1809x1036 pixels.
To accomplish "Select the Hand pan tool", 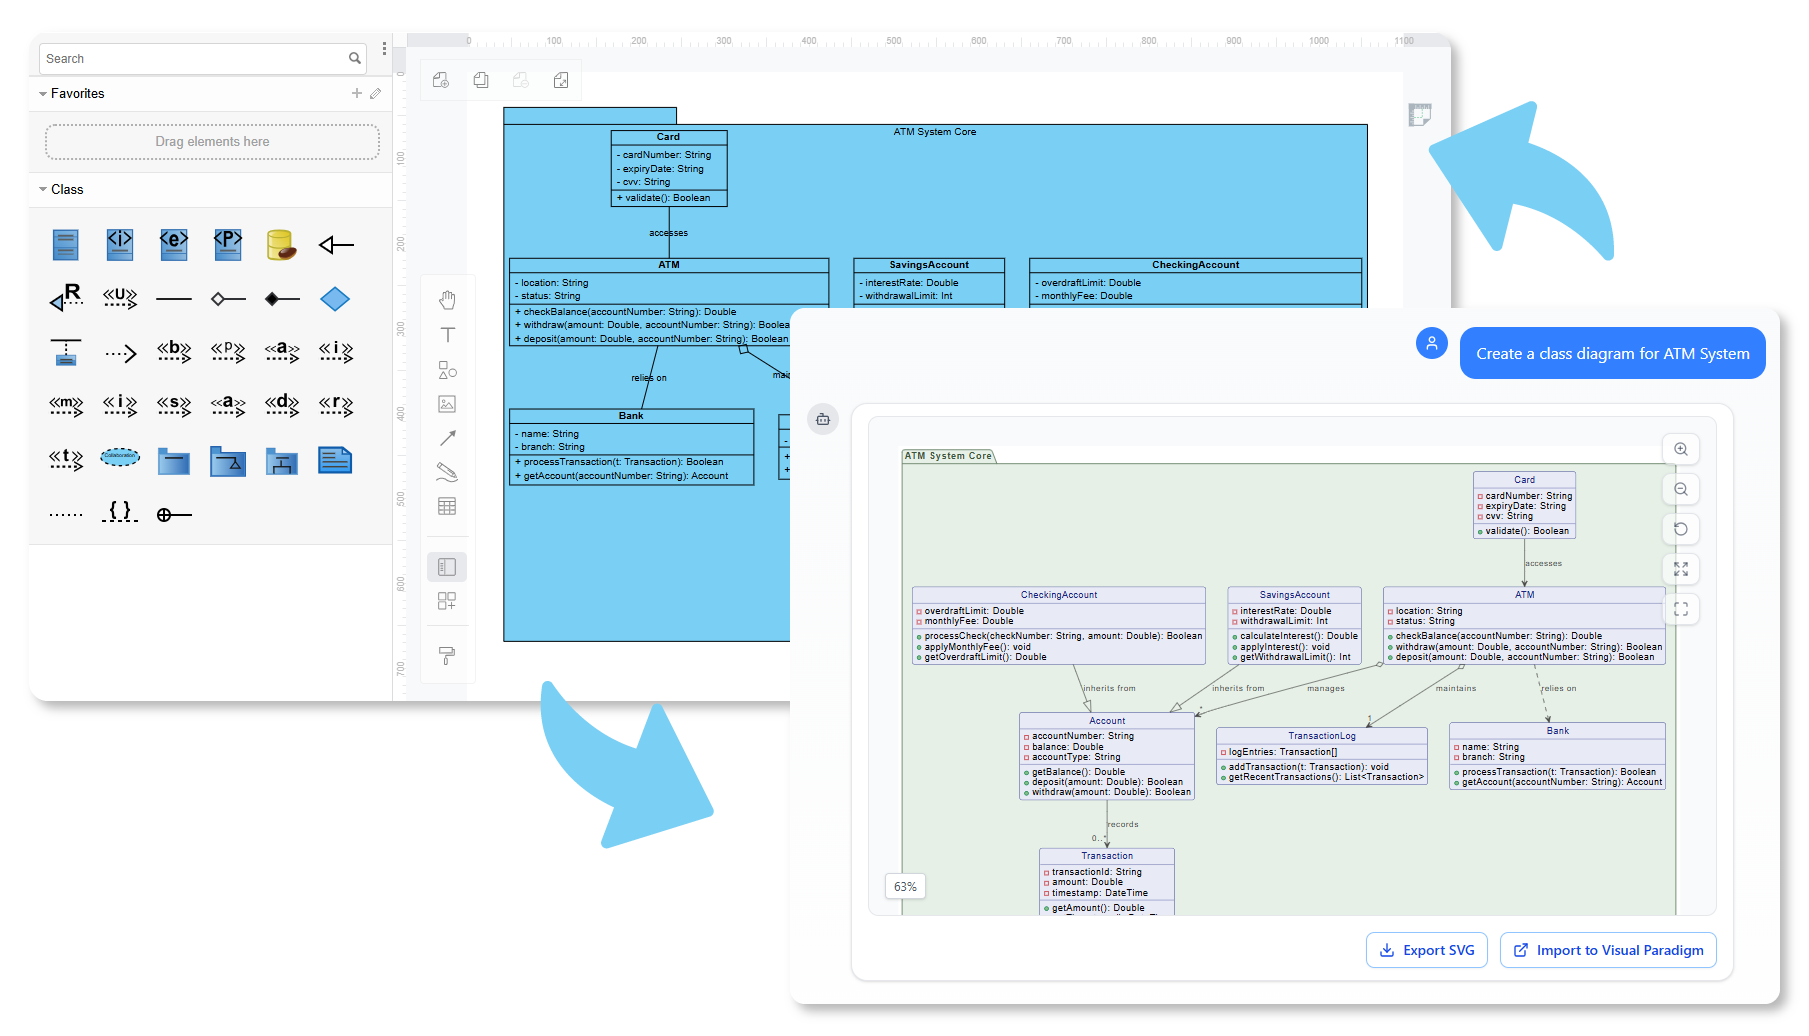I will [x=447, y=299].
